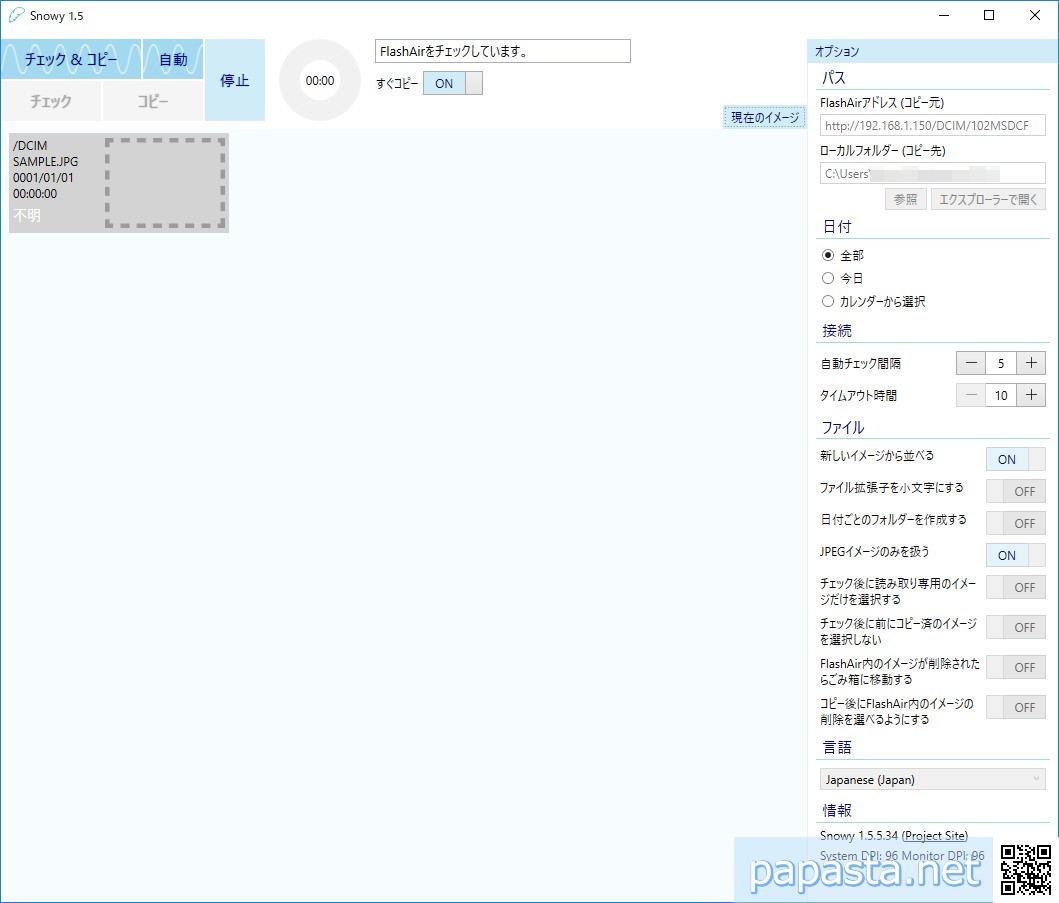Open the Japanese (Japan) language dropdown

(x=931, y=779)
